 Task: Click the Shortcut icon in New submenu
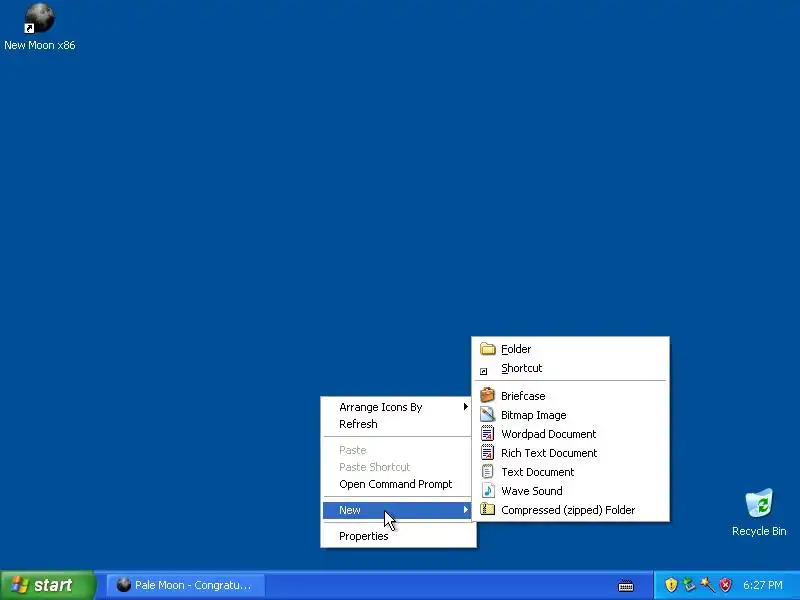(484, 371)
